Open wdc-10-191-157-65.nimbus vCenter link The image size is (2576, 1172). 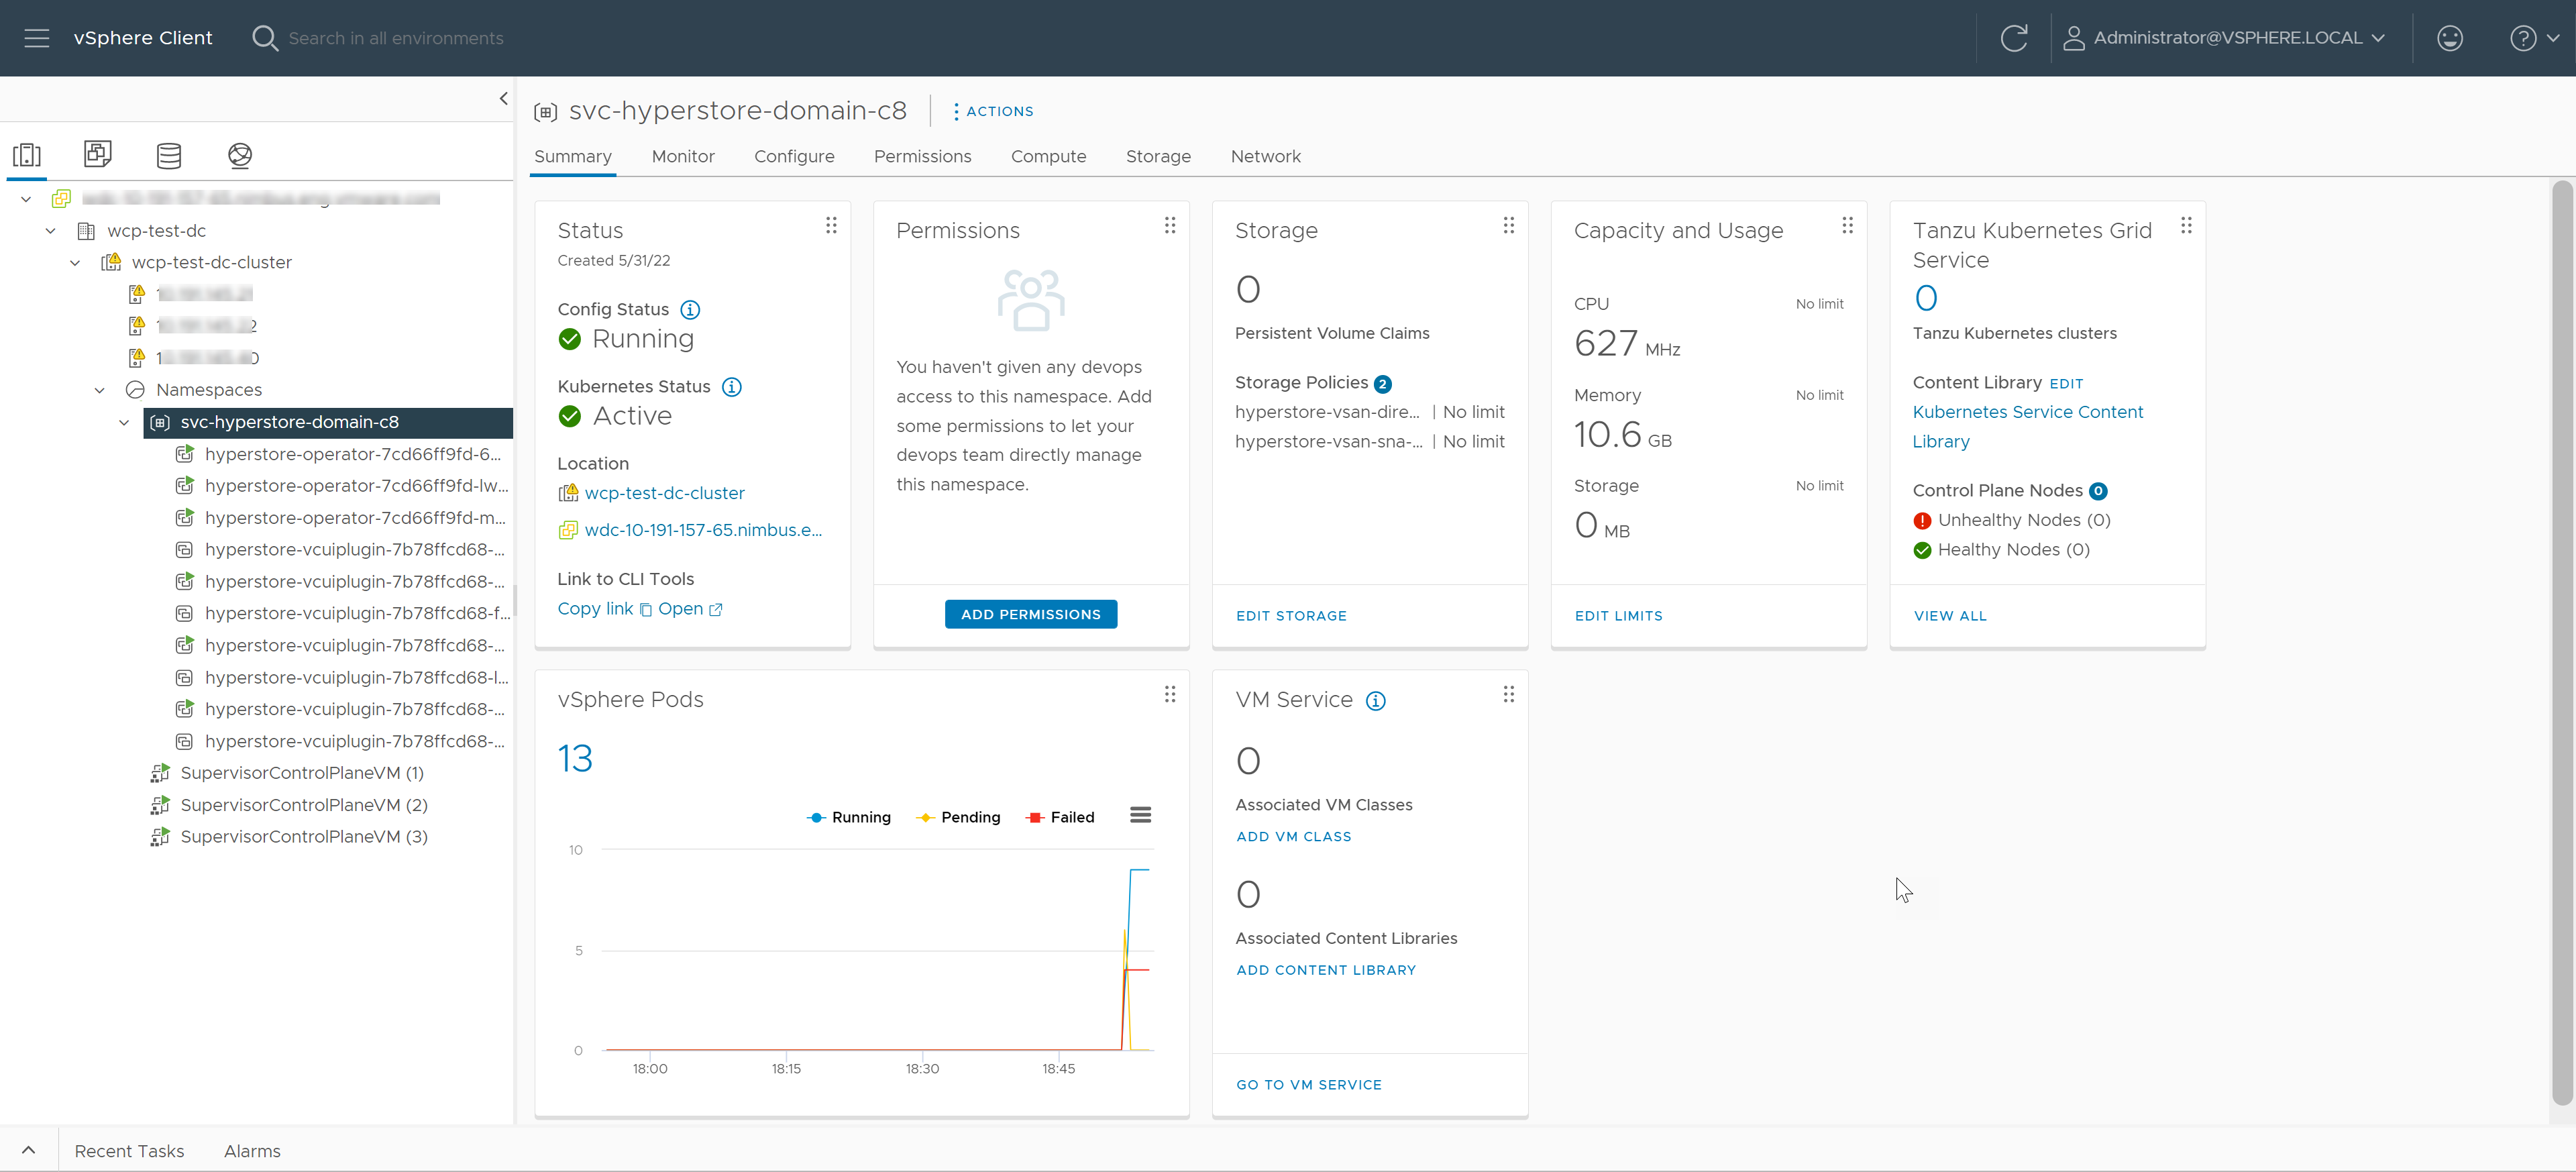click(703, 530)
